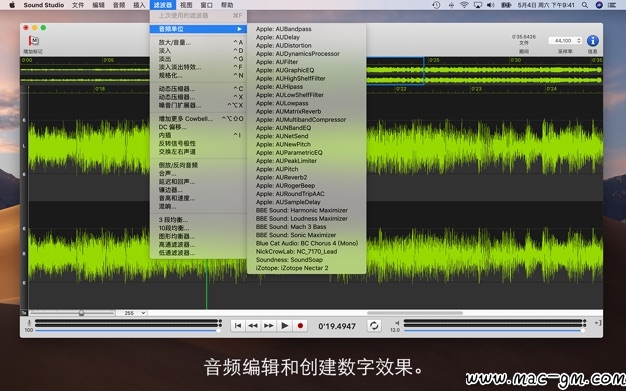Toggle the loop playback button
Viewport: 626px width, 391px height.
(x=374, y=326)
